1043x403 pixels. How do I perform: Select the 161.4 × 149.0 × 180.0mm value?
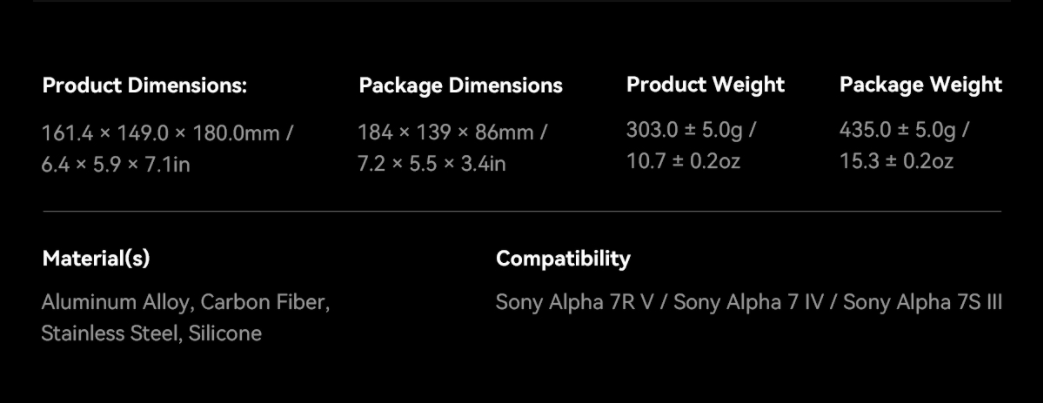161,133
